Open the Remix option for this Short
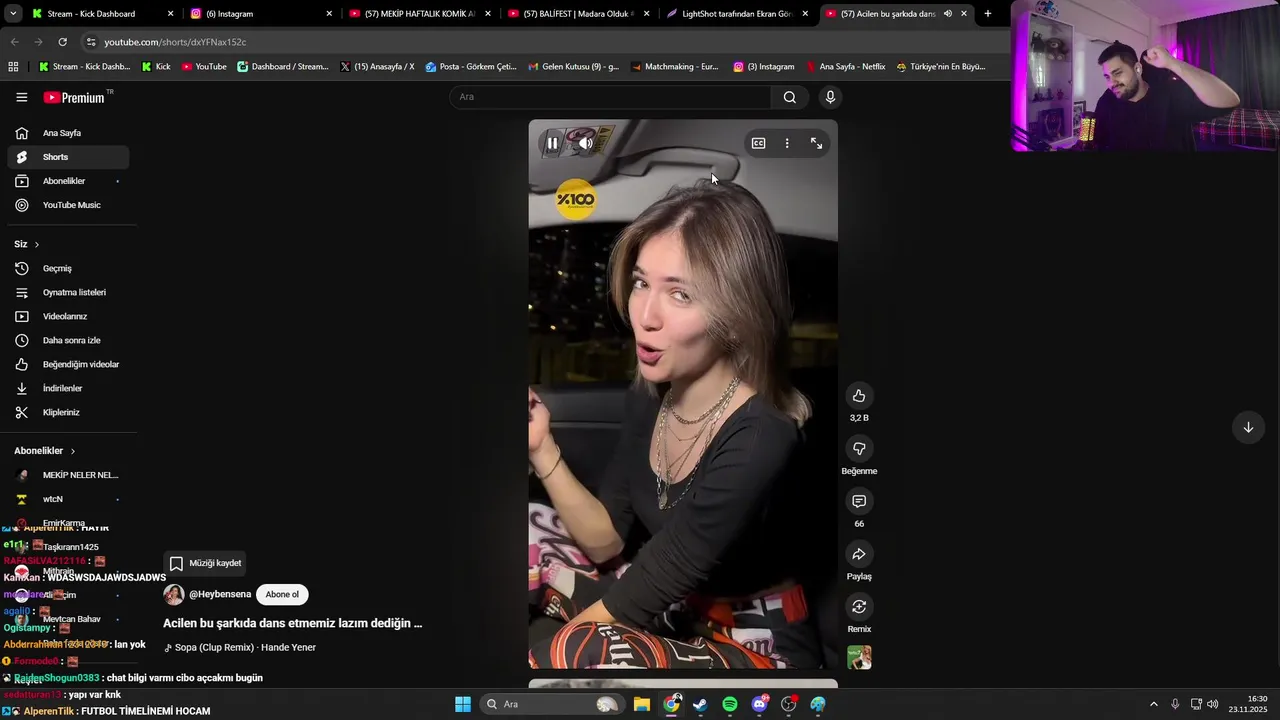This screenshot has height=720, width=1280. (859, 607)
